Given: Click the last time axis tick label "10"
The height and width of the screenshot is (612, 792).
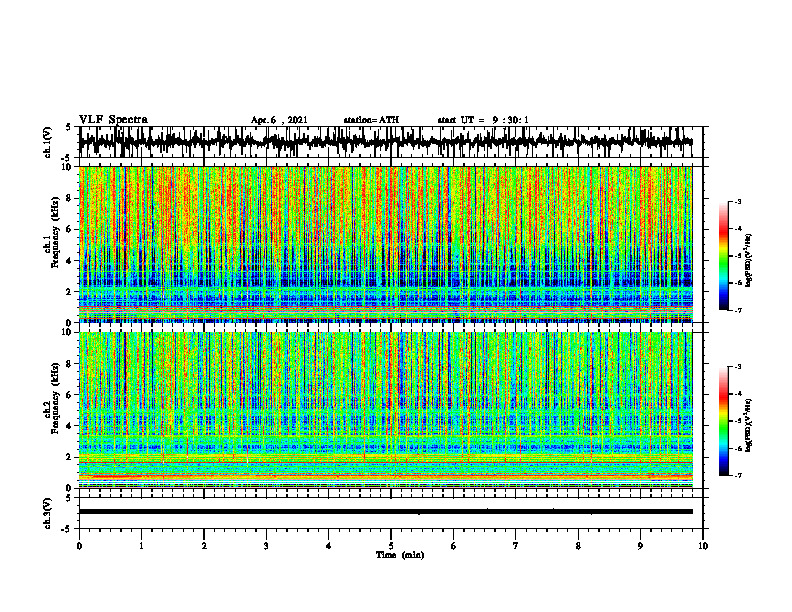Looking at the screenshot, I should [703, 546].
